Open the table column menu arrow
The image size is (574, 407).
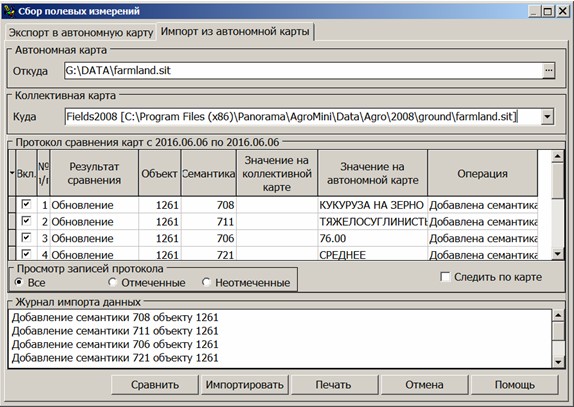(12, 173)
